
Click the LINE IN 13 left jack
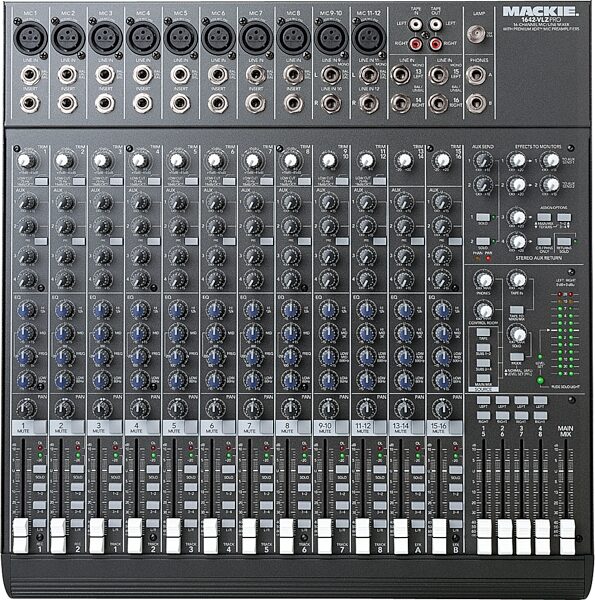coord(400,75)
